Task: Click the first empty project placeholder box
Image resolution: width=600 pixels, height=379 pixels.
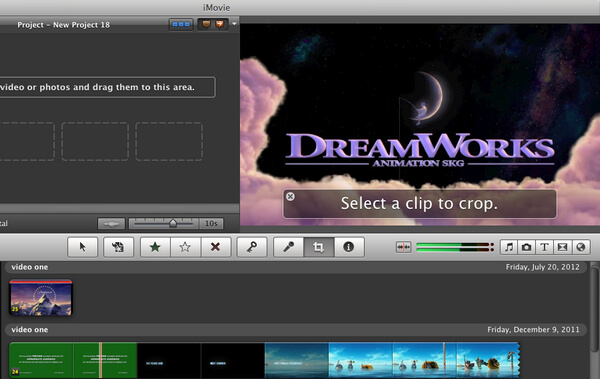Action: [x=27, y=141]
